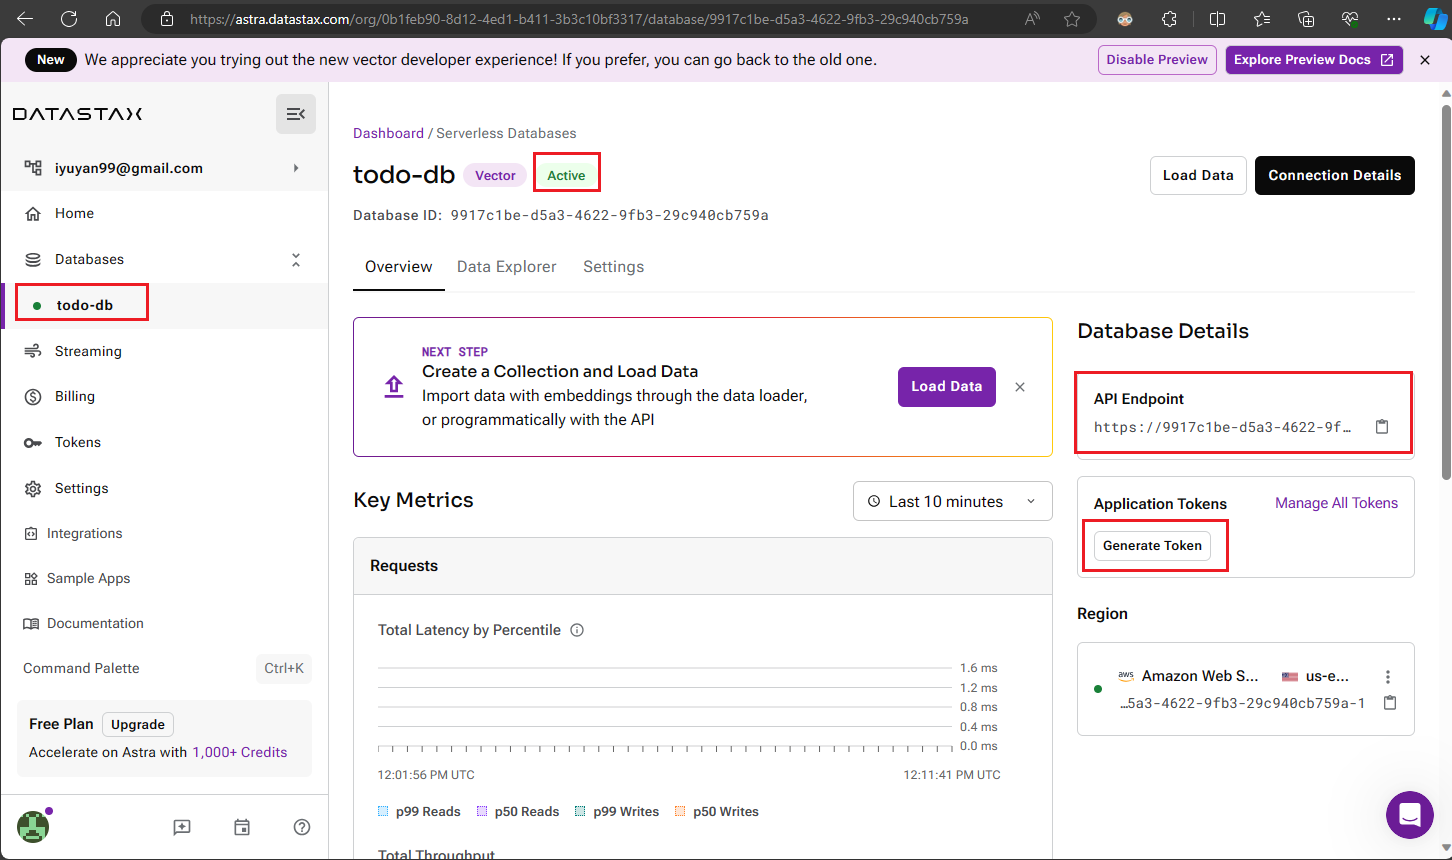
Task: Toggle the browser split screen icon
Action: click(x=1217, y=19)
